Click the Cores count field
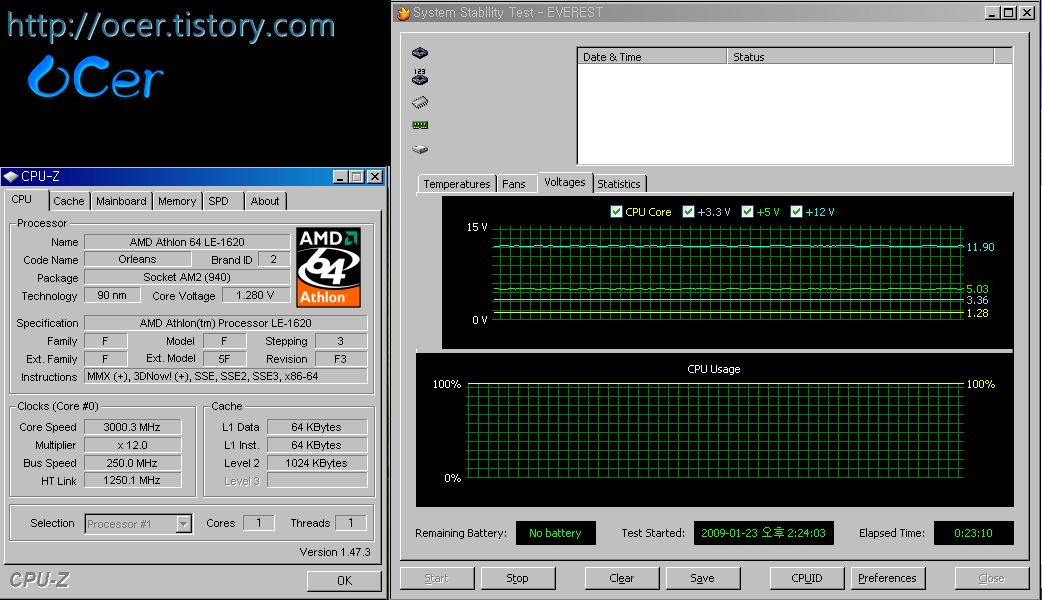 259,523
